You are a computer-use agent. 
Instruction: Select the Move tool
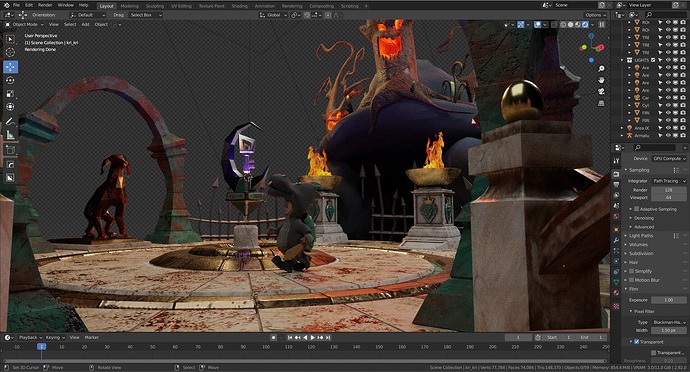(x=10, y=67)
